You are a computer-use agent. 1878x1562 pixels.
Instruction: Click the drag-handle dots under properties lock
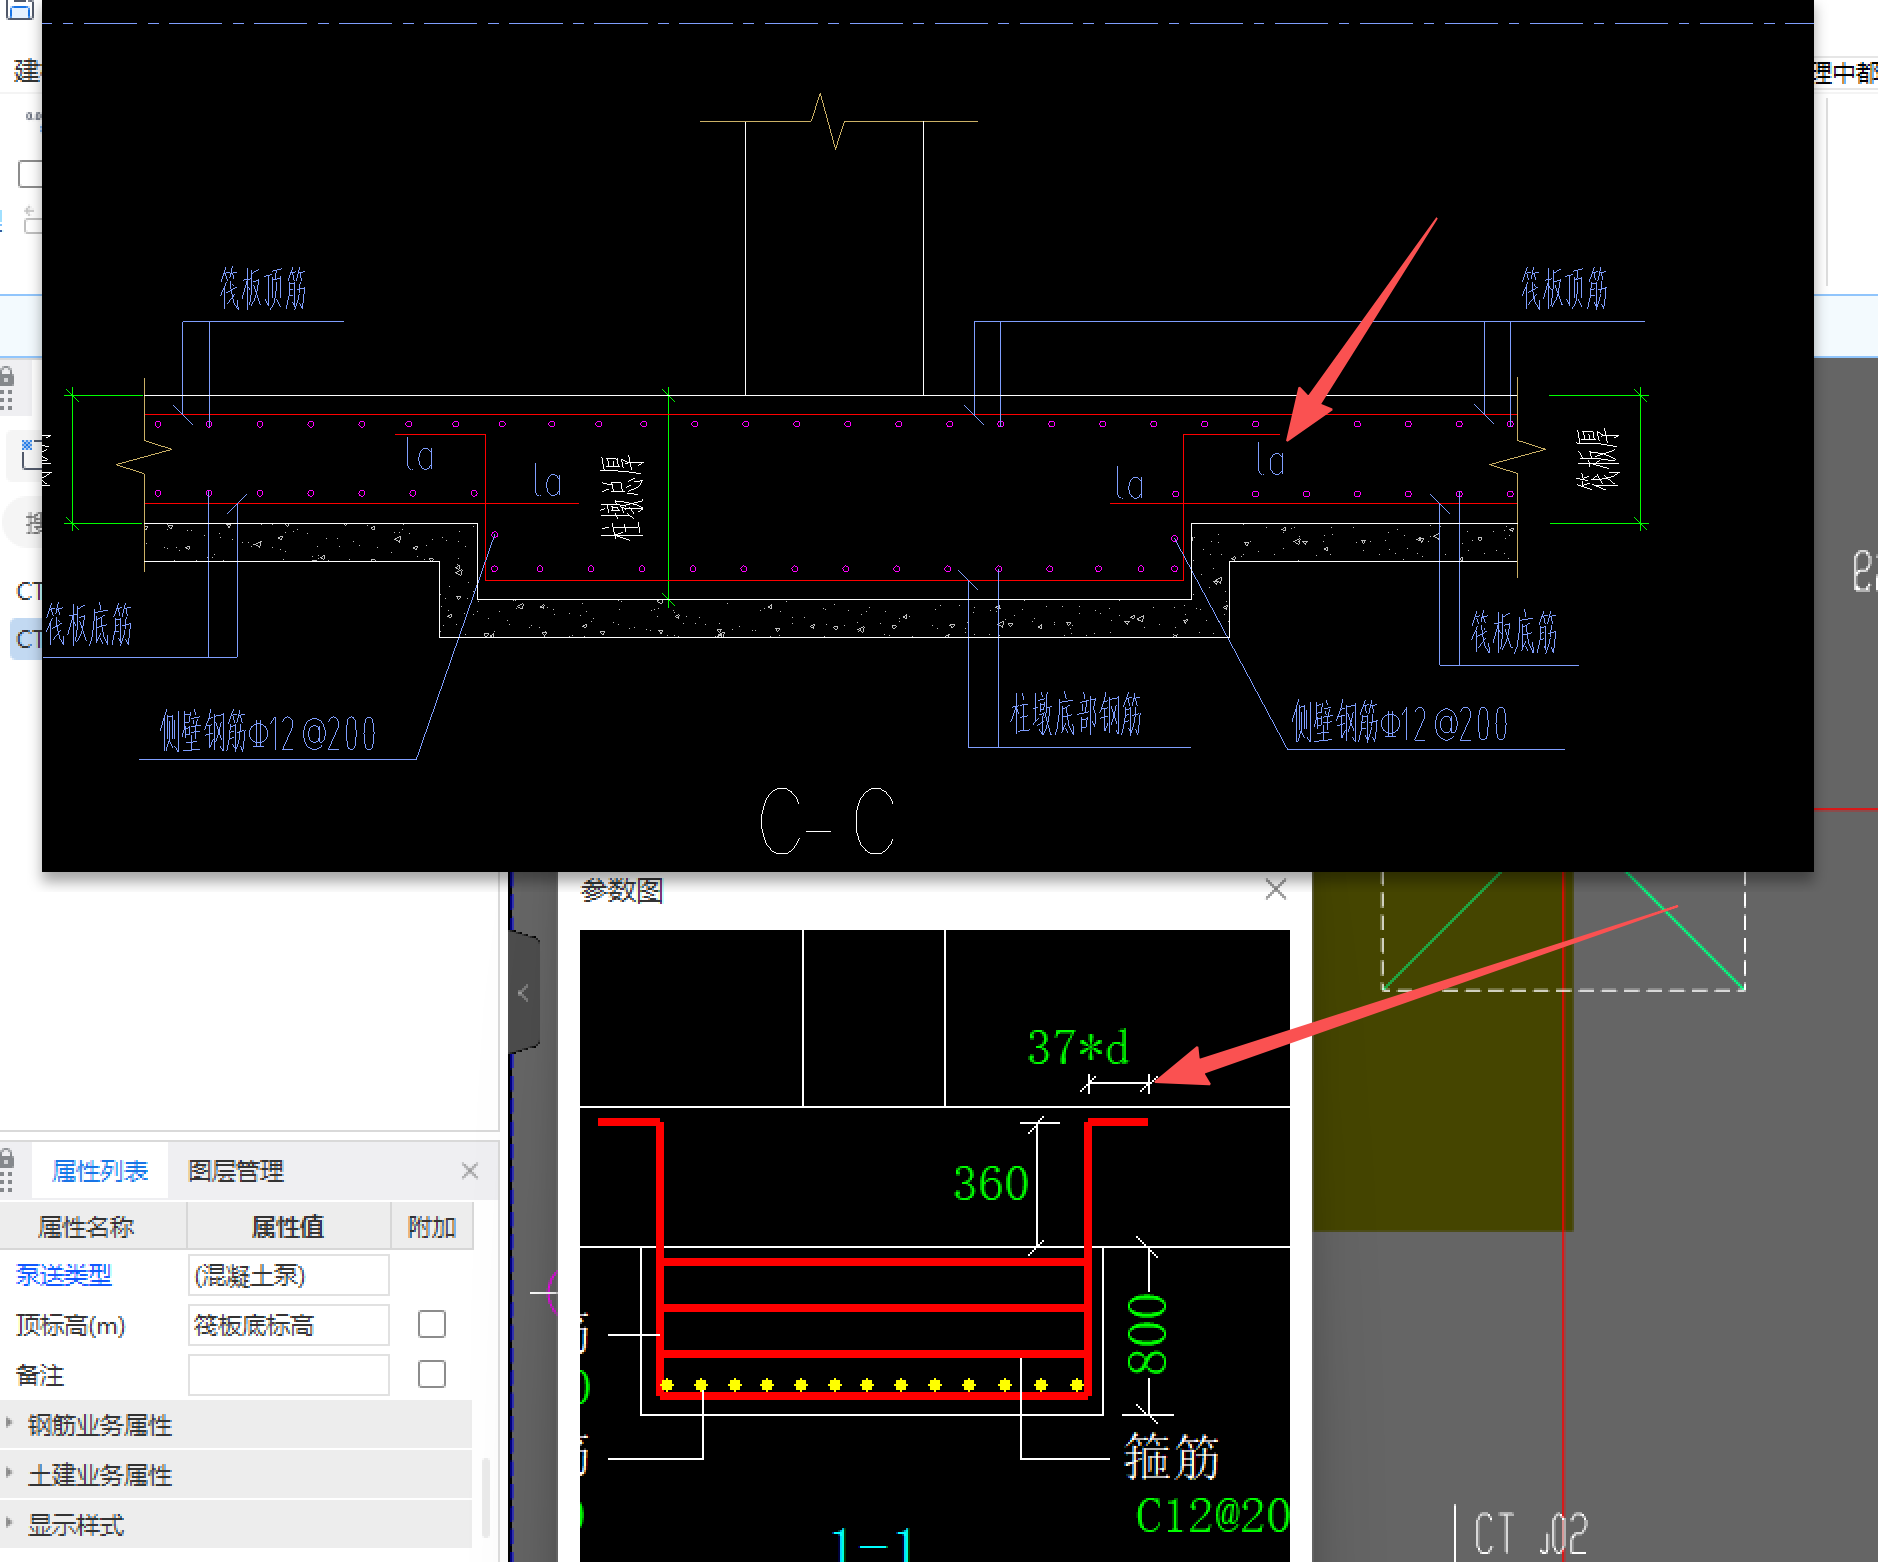tap(7, 1184)
